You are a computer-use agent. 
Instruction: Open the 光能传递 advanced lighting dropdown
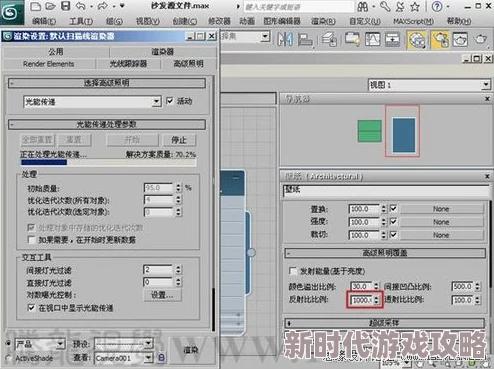point(92,102)
